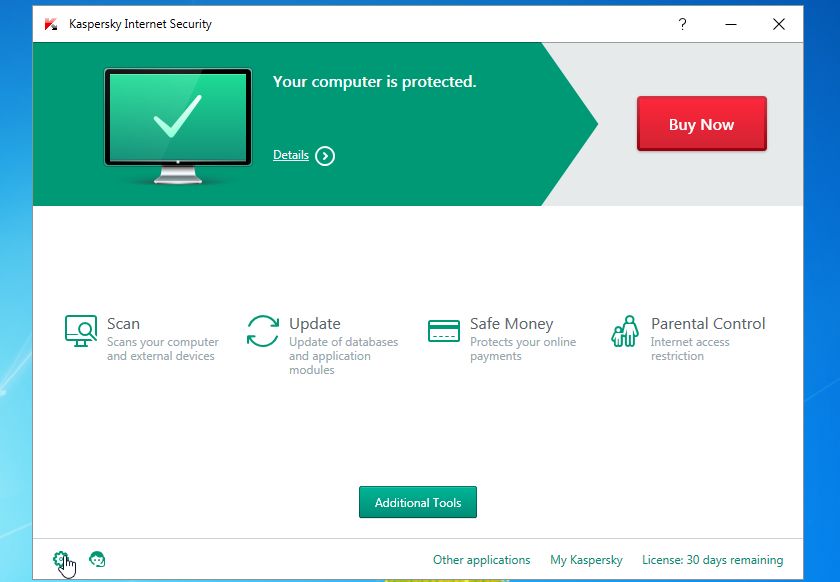Open the Other applications link

tap(482, 560)
